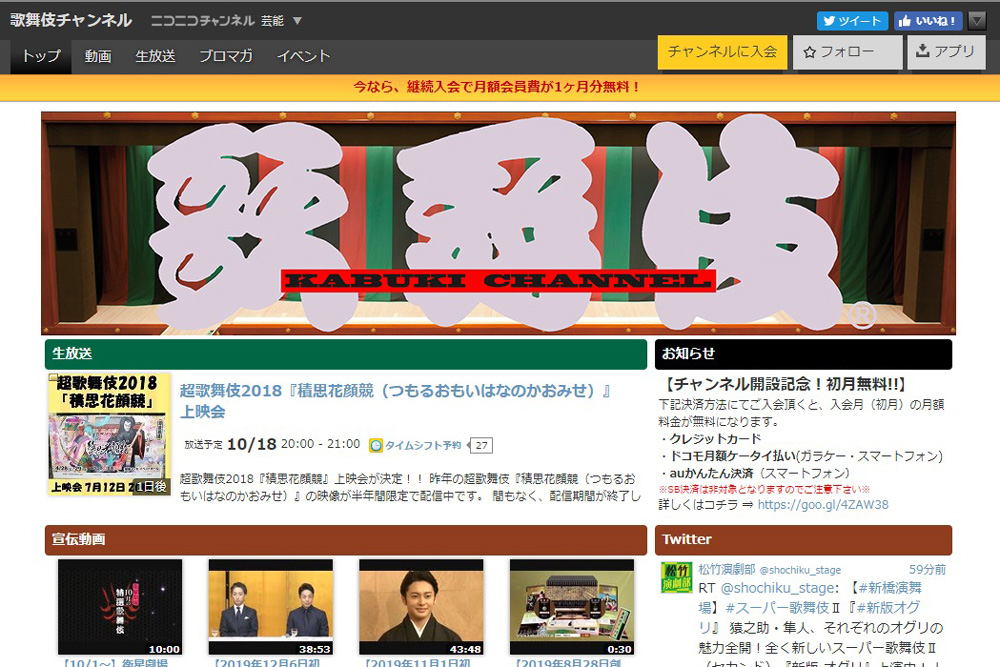This screenshot has height=667, width=1000.
Task: Click the 松竹演劇部 Twitter avatar icon
Action: pyautogui.click(x=675, y=577)
